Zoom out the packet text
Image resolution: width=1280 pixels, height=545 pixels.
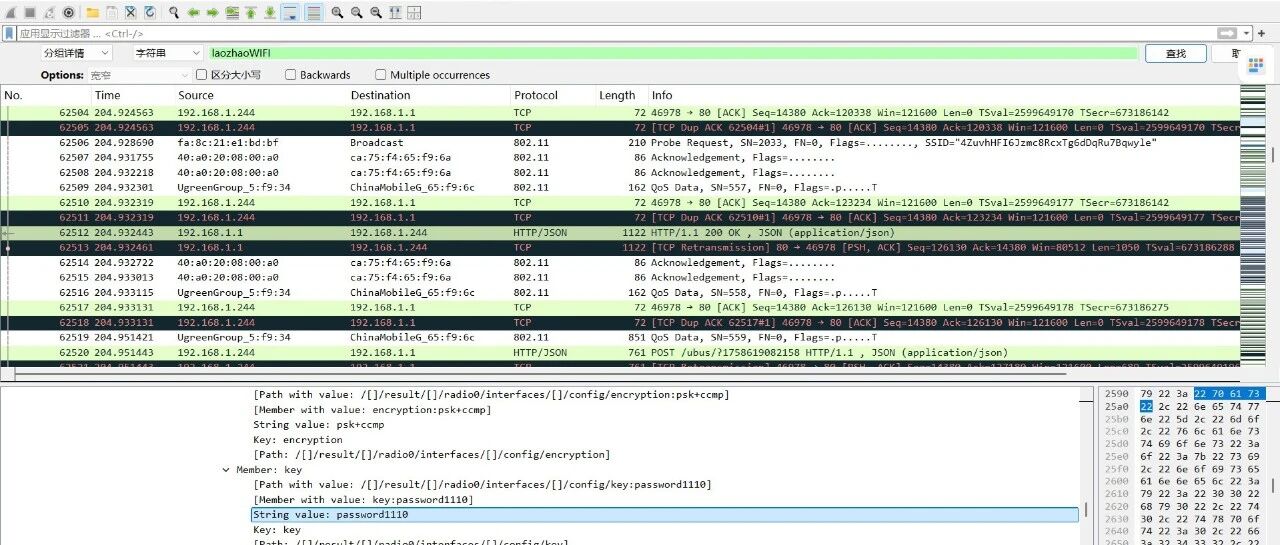[356, 13]
